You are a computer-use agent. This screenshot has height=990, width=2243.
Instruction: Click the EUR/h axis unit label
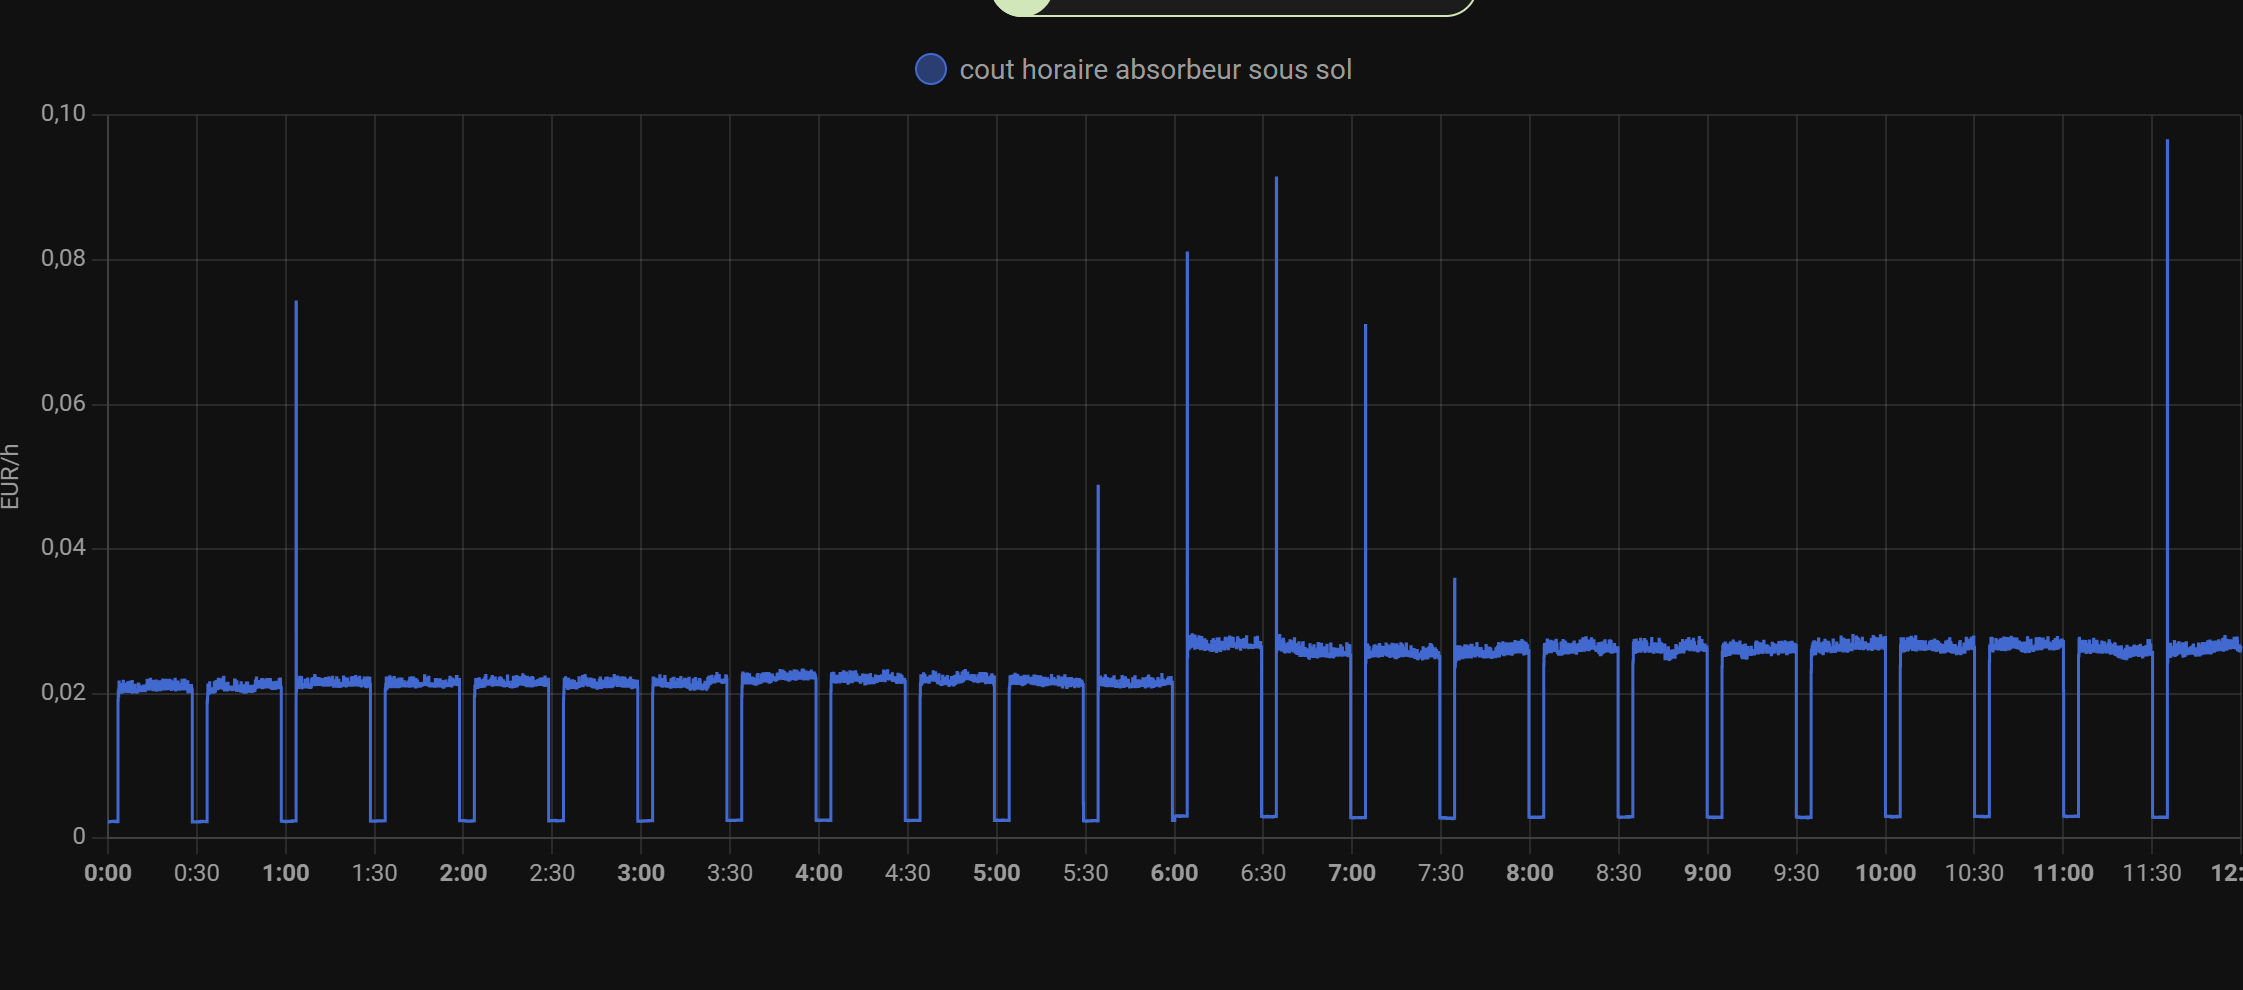pyautogui.click(x=10, y=476)
